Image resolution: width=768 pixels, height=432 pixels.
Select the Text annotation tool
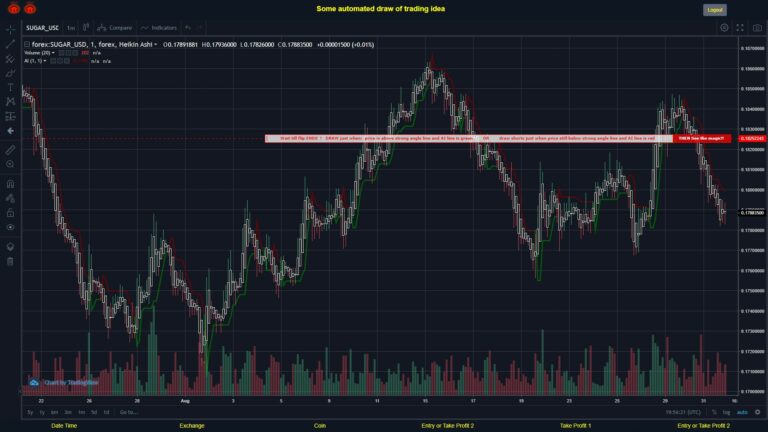10,87
